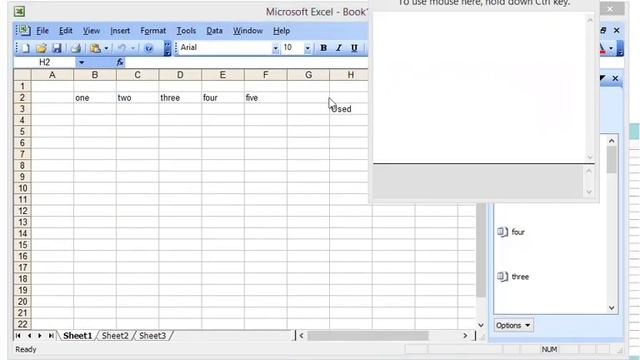Select cell containing 'five'

tap(266, 98)
